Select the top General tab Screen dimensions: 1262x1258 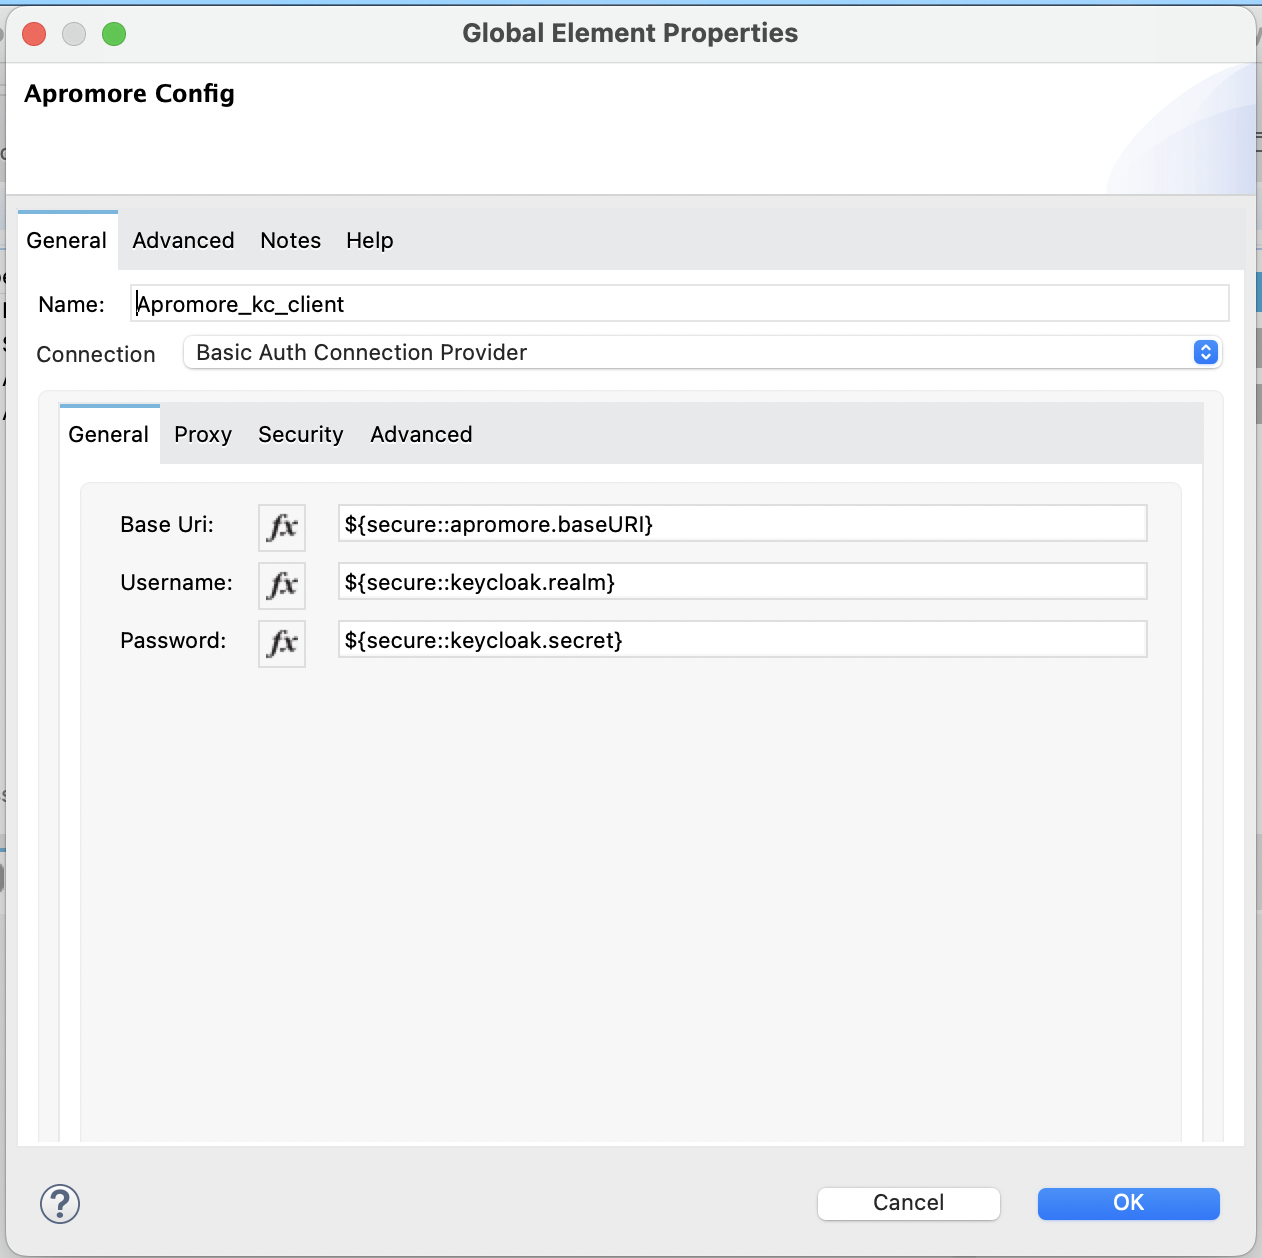67,241
